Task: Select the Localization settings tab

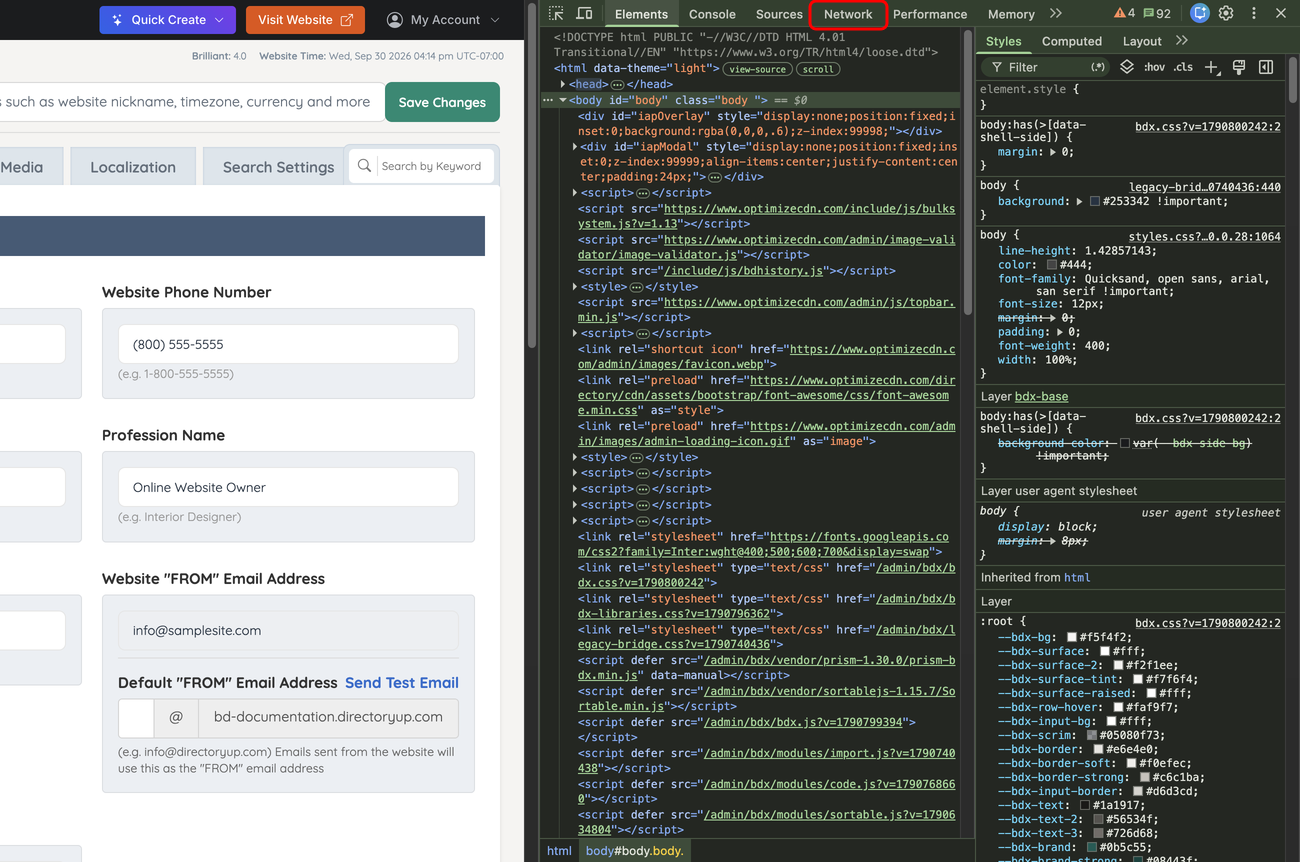Action: (133, 167)
